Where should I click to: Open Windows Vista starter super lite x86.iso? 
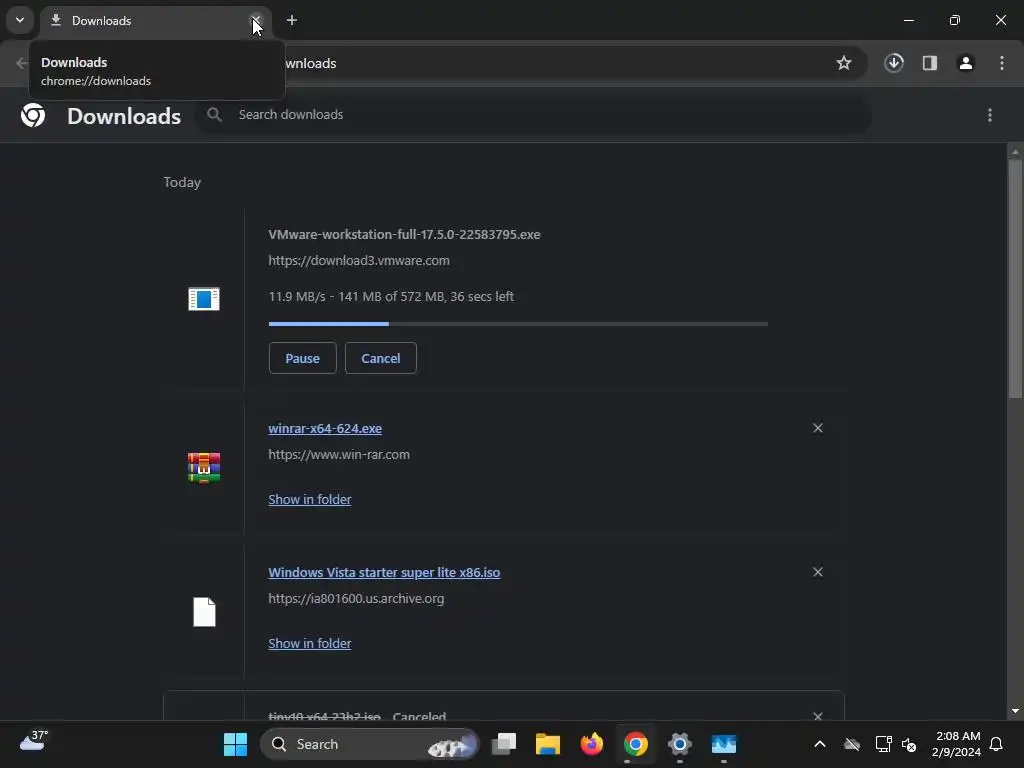coord(384,572)
